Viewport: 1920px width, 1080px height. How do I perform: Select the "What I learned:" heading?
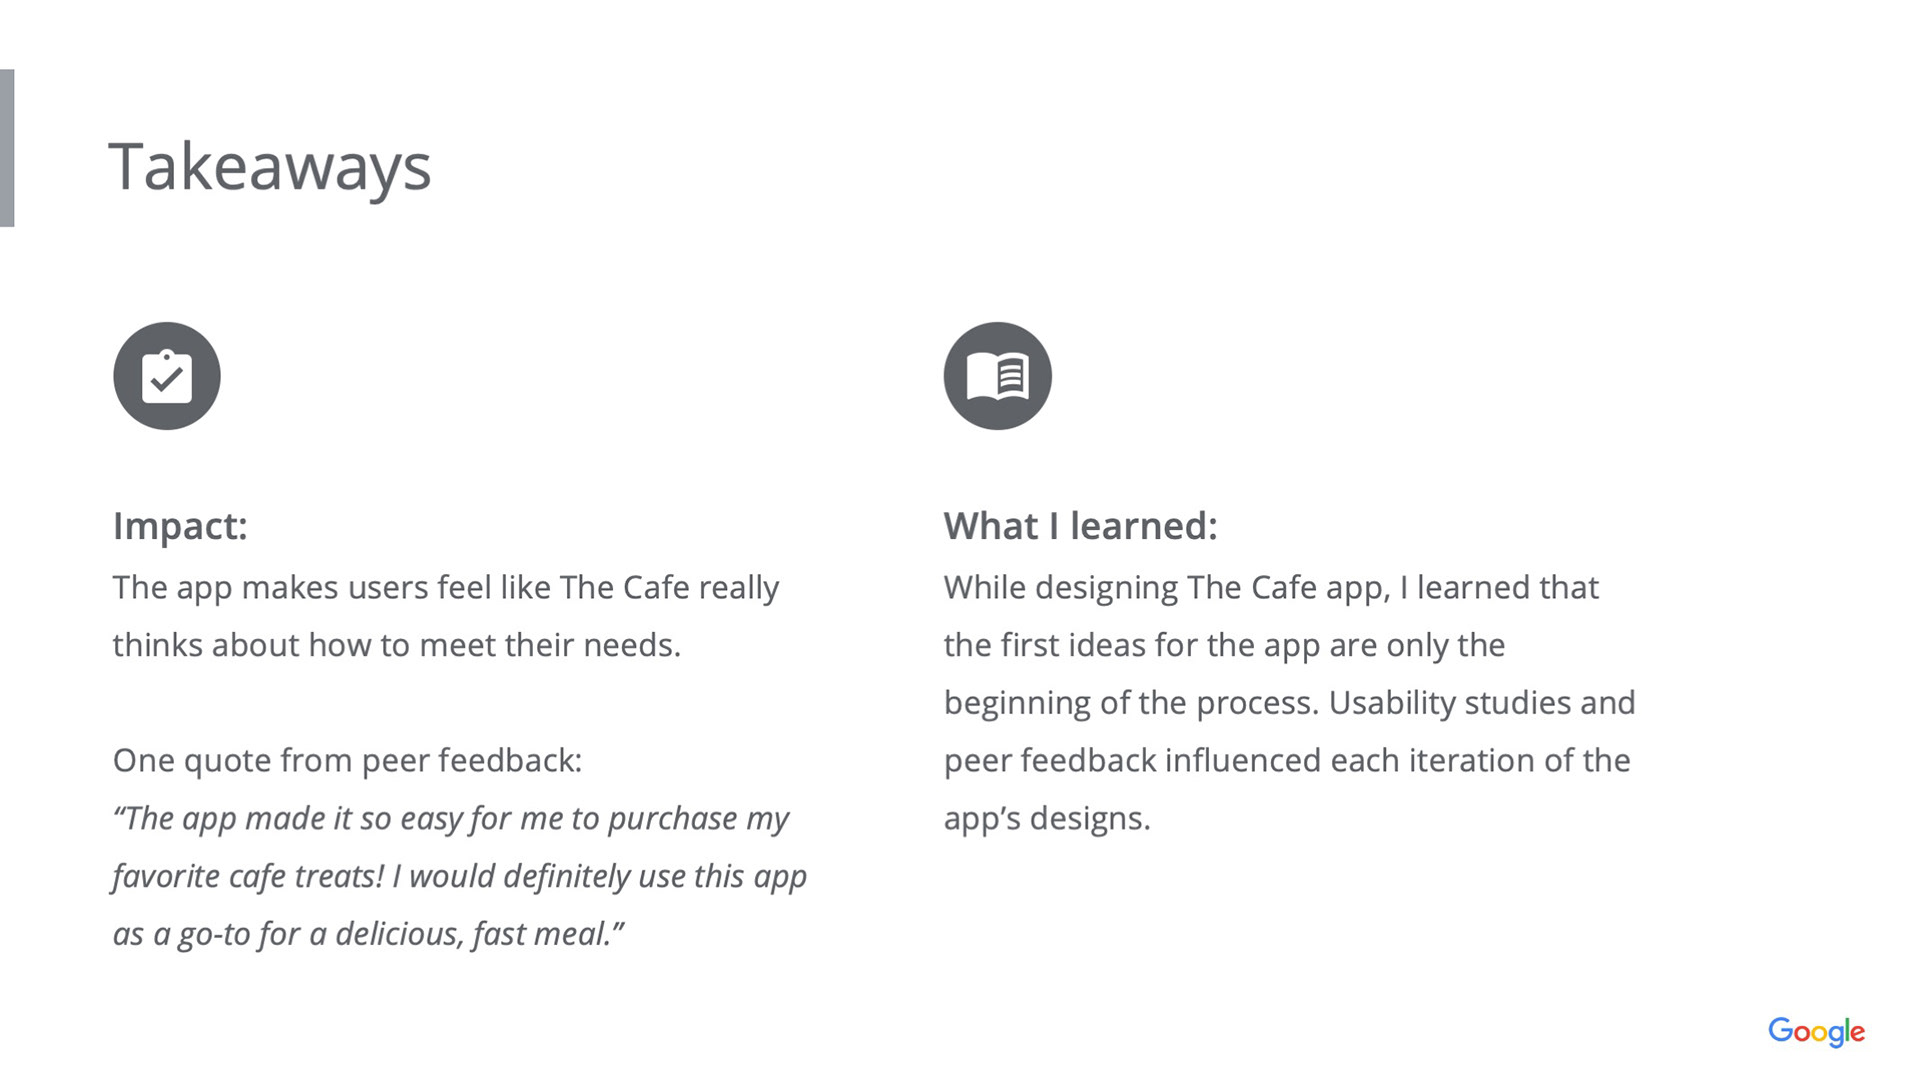tap(1080, 526)
